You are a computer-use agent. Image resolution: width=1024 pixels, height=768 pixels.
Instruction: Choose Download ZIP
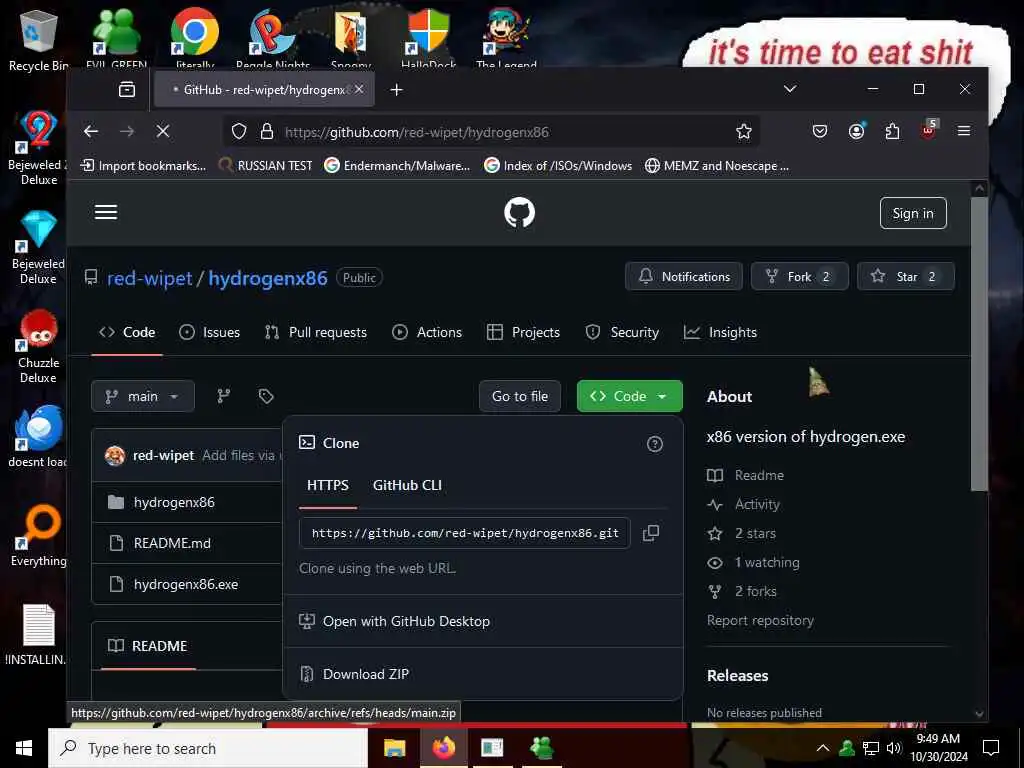366,674
